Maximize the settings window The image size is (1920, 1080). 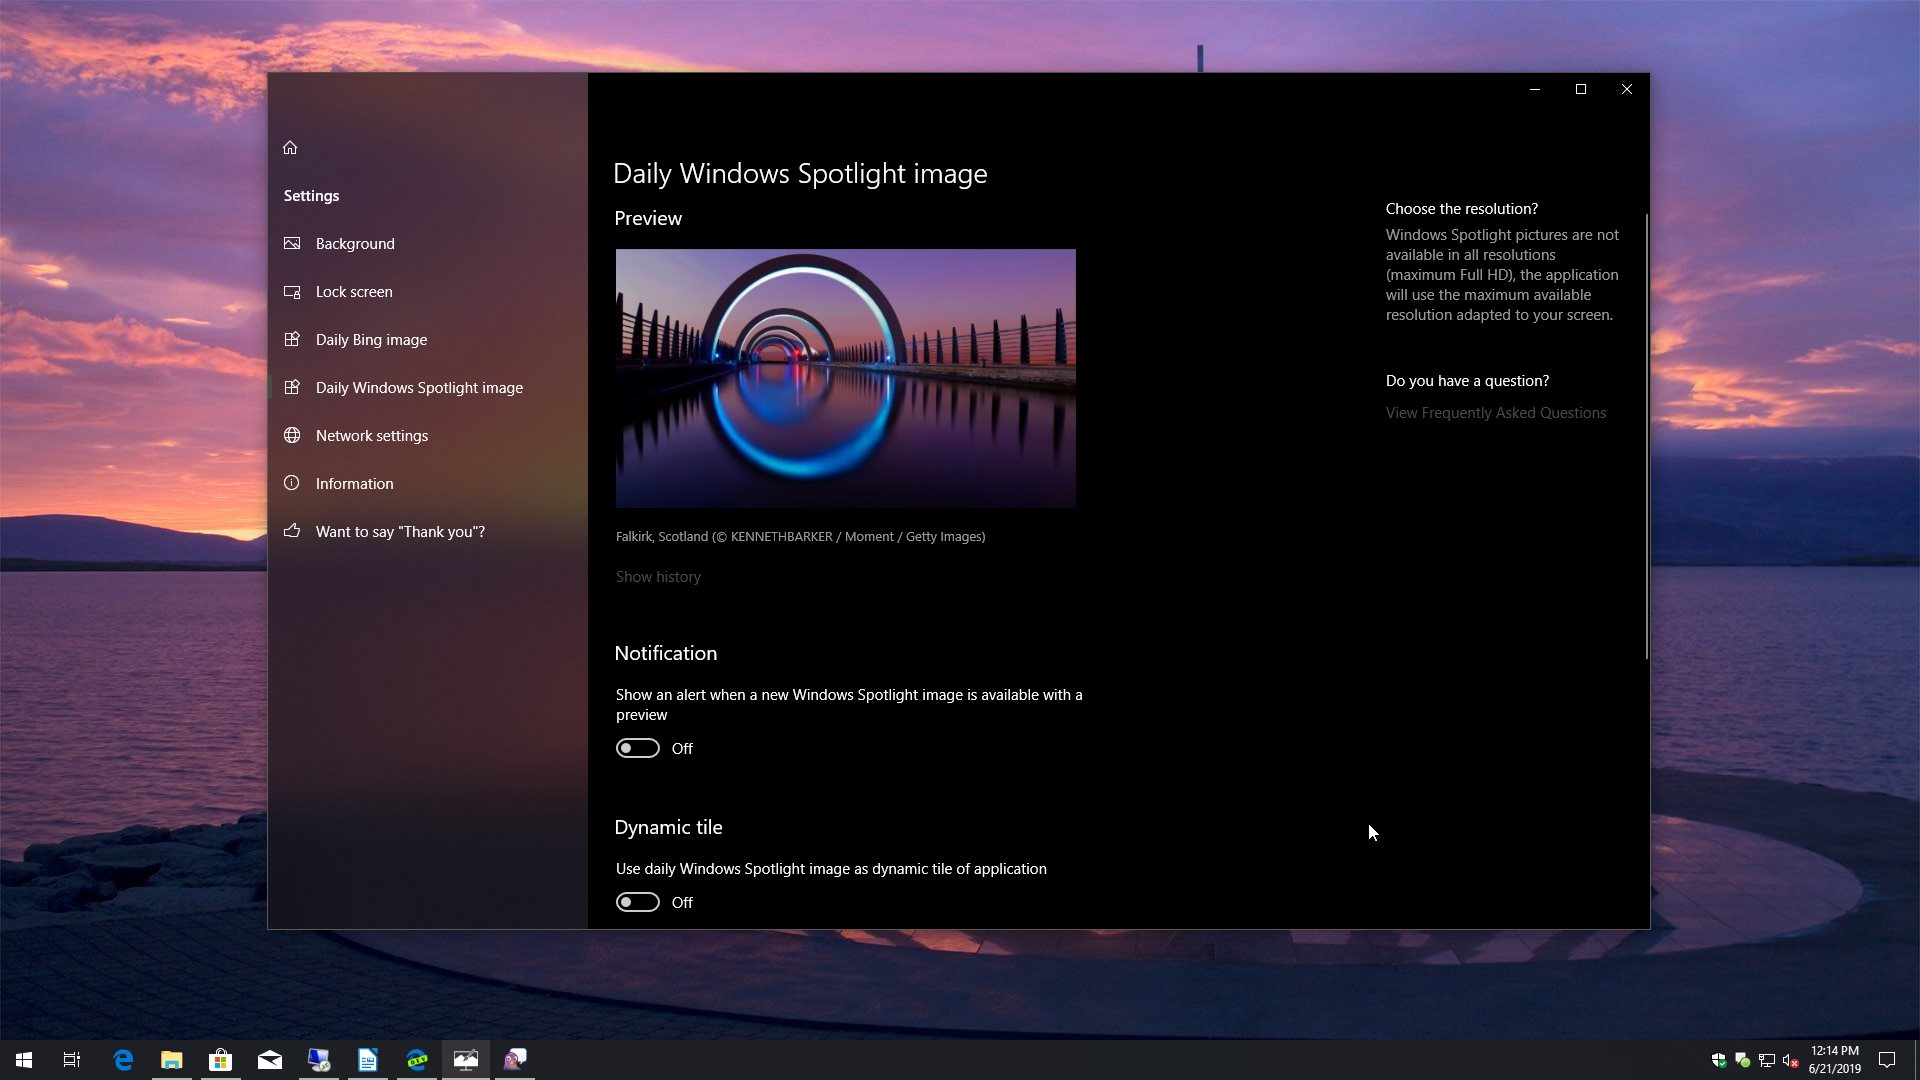(x=1581, y=89)
